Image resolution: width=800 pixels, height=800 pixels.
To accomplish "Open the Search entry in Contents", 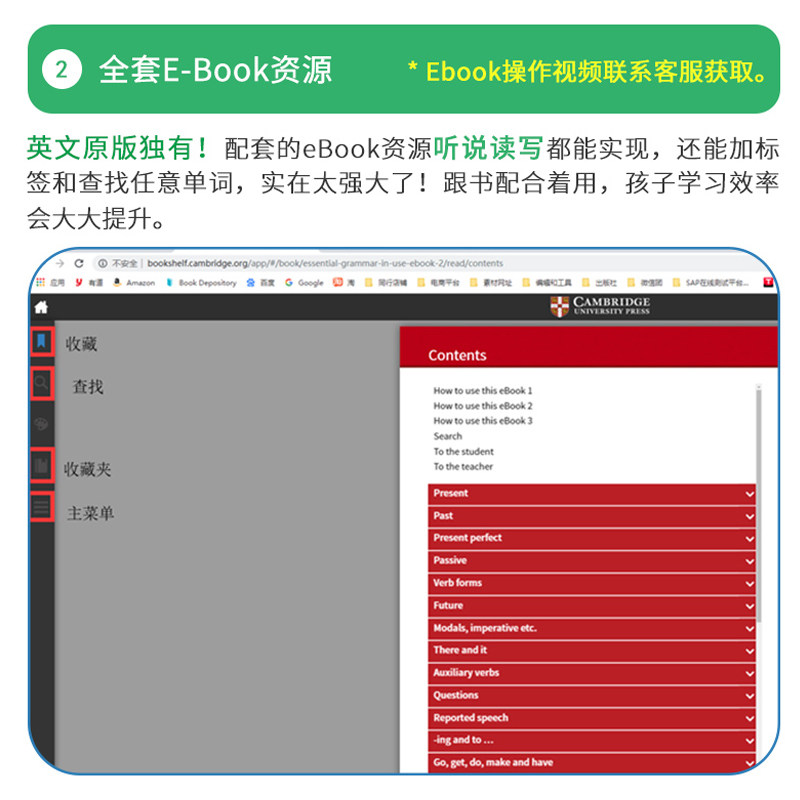I will pos(448,436).
